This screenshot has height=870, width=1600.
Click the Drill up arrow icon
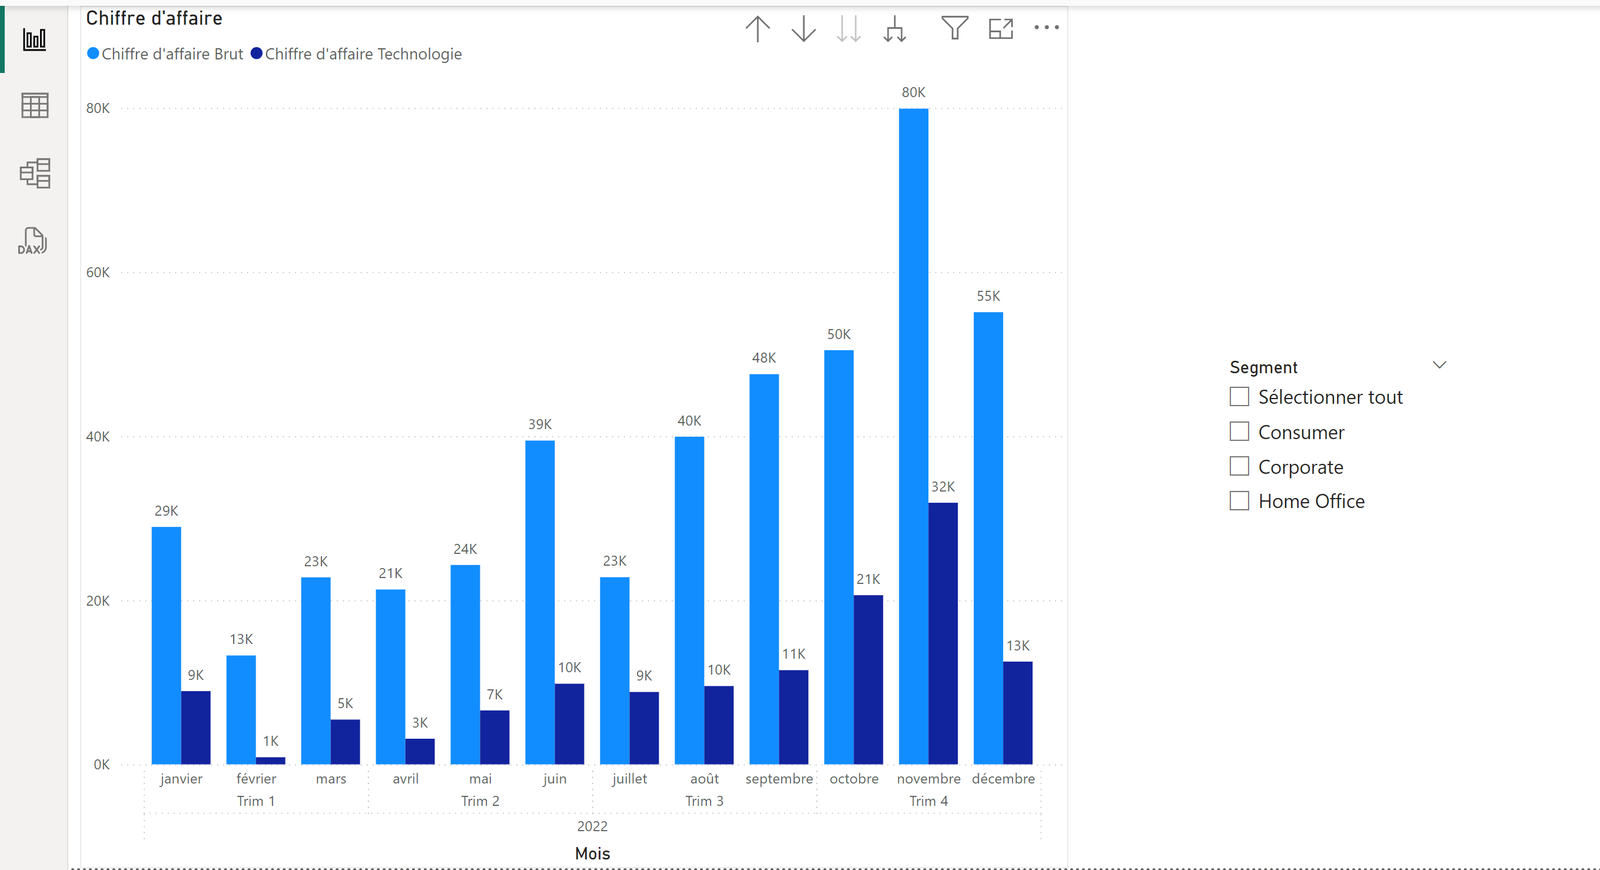coord(758,29)
